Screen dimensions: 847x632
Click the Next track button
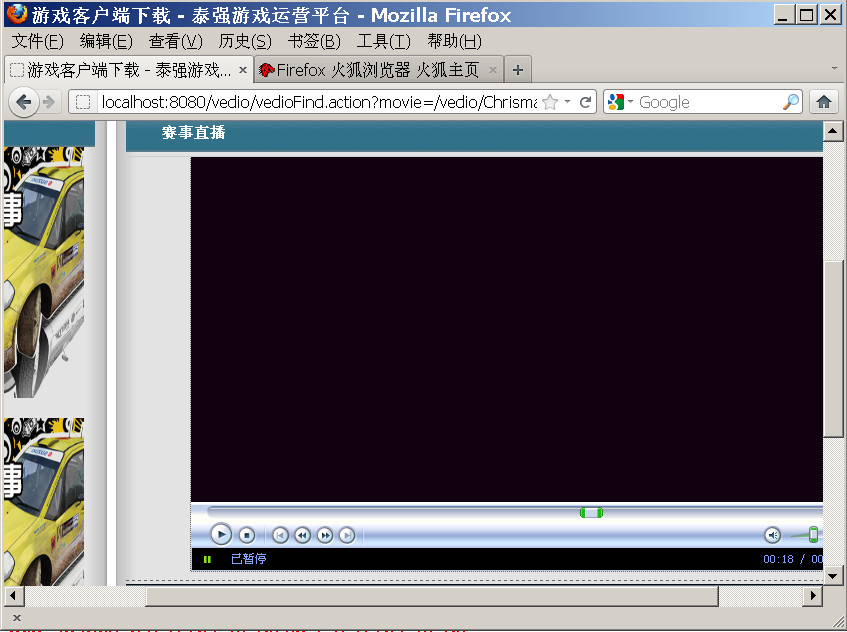point(347,535)
